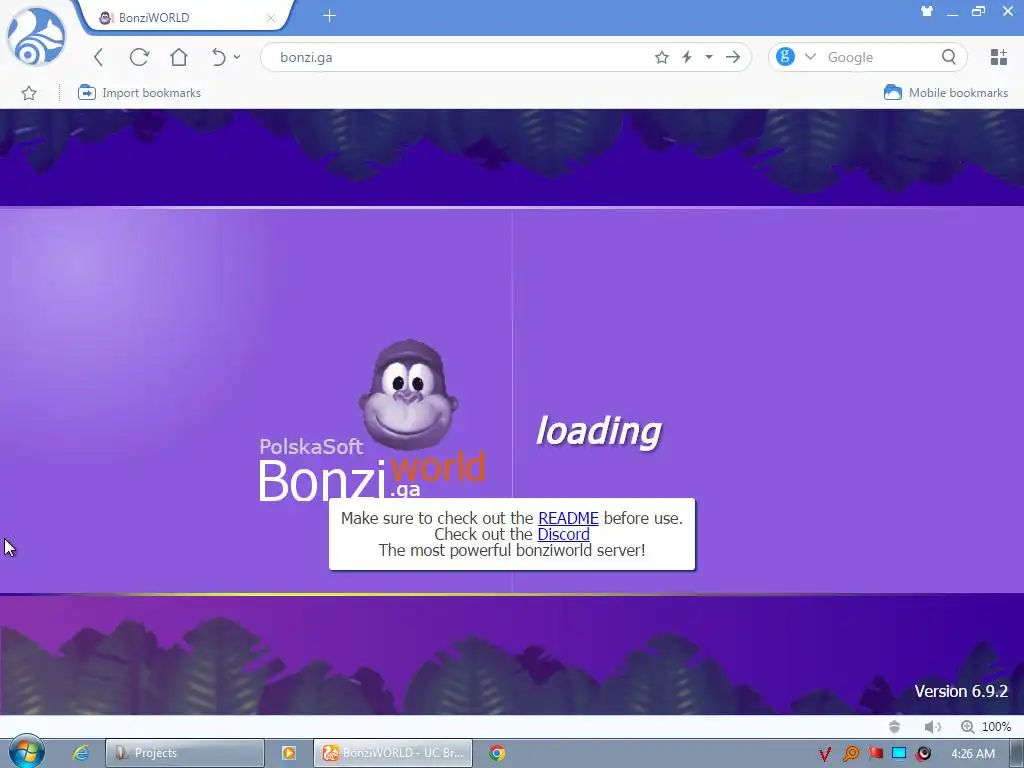The width and height of the screenshot is (1024, 768).
Task: Click the zoom magnifier in status bar
Action: tap(967, 727)
